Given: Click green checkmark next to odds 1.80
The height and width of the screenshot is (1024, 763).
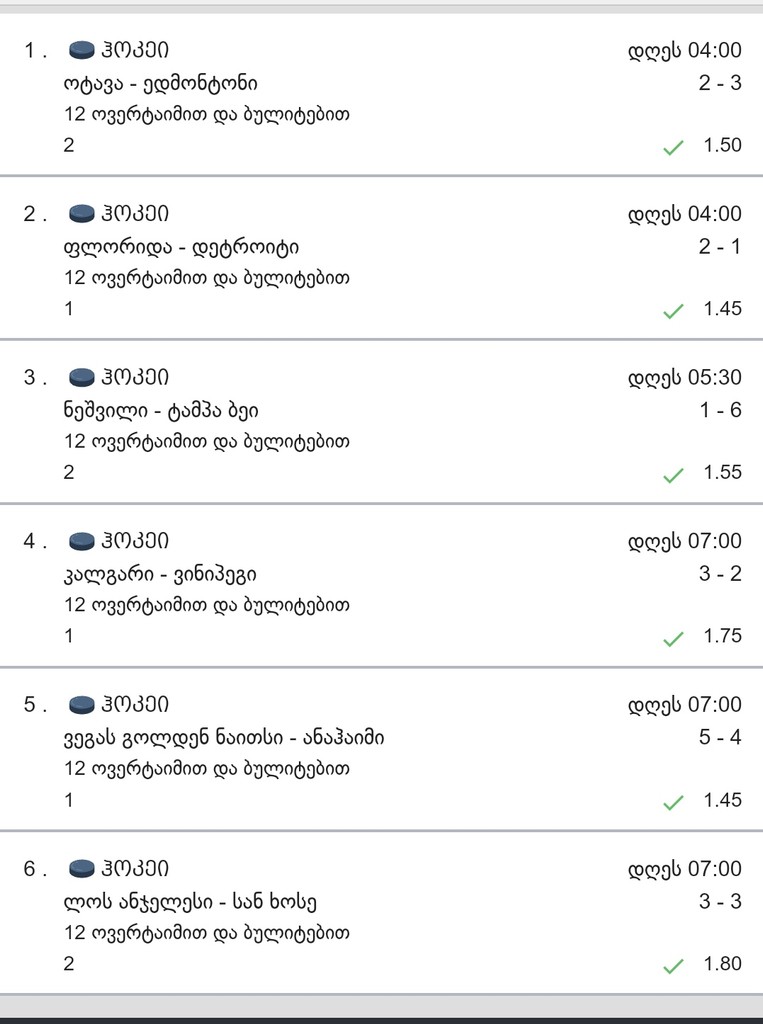Looking at the screenshot, I should point(673,965).
